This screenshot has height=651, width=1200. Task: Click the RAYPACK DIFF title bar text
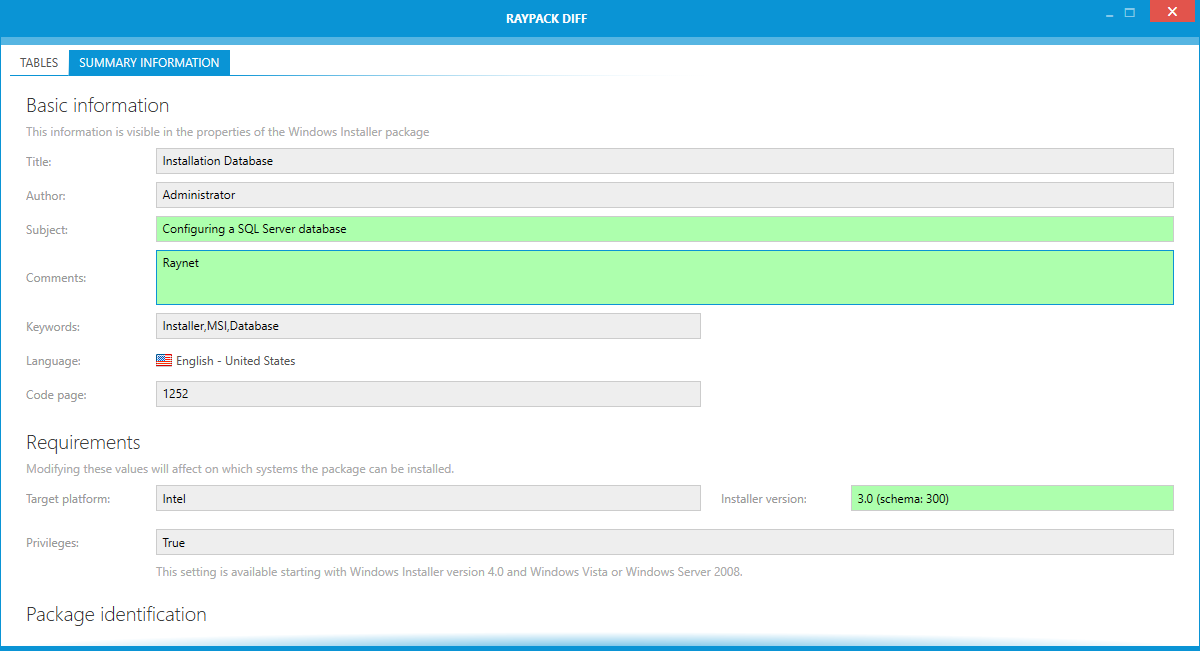(546, 19)
